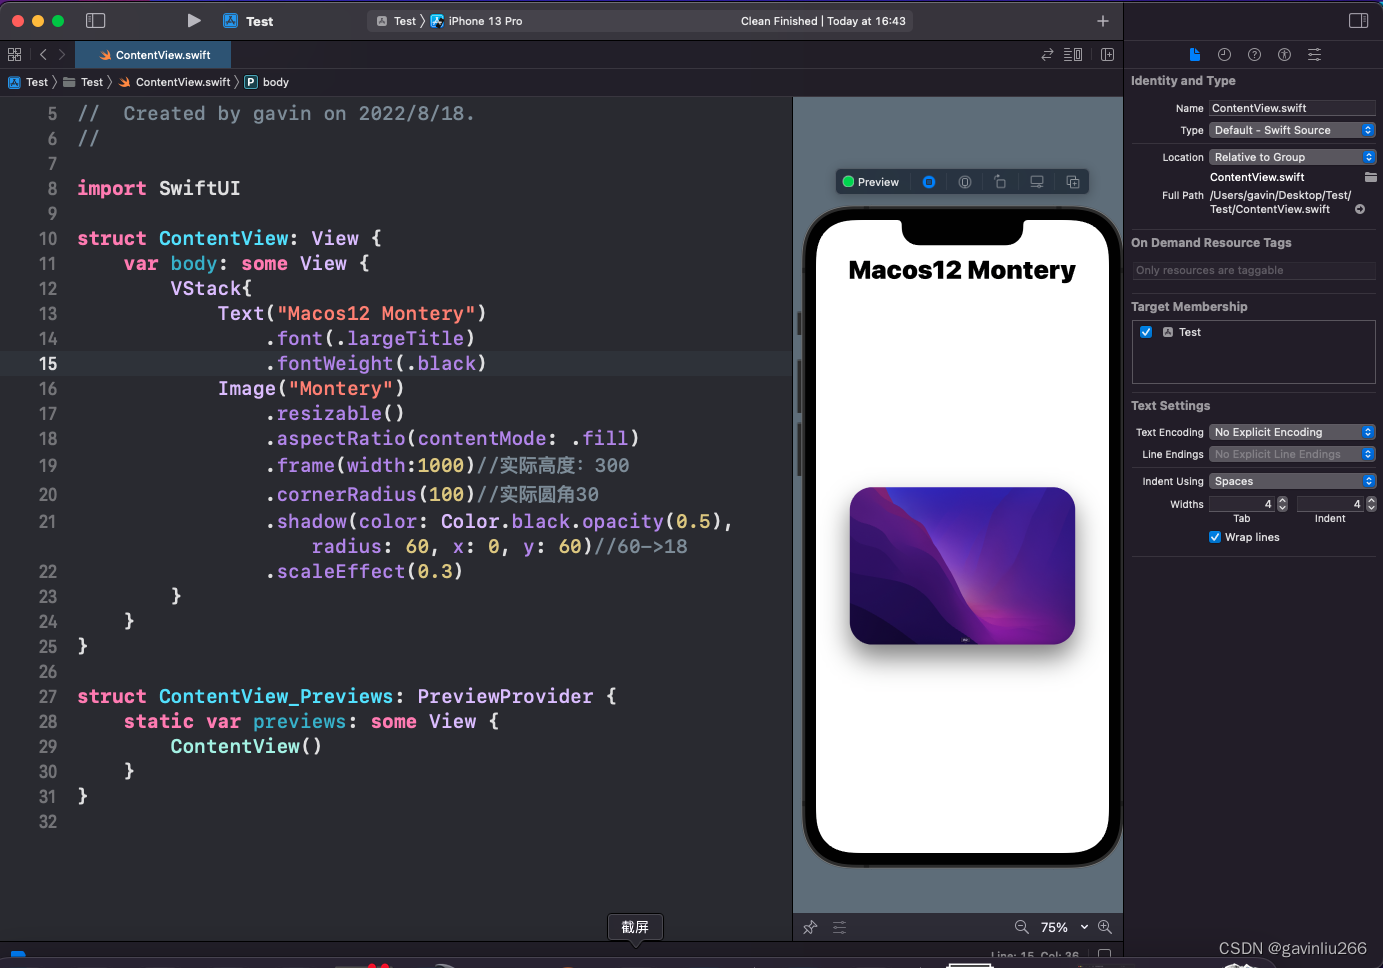The width and height of the screenshot is (1383, 968).
Task: Click the .scaleEffect(0.3) code line
Action: 364,571
